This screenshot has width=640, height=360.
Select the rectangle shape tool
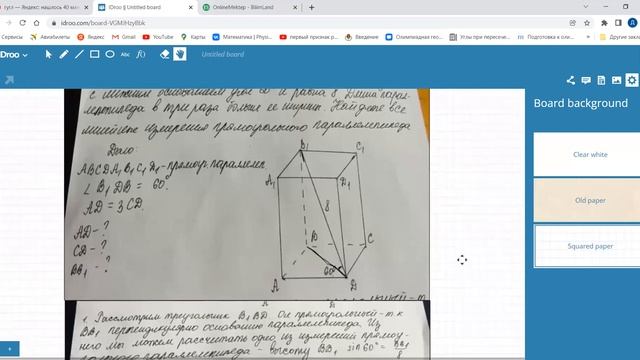[x=94, y=54]
